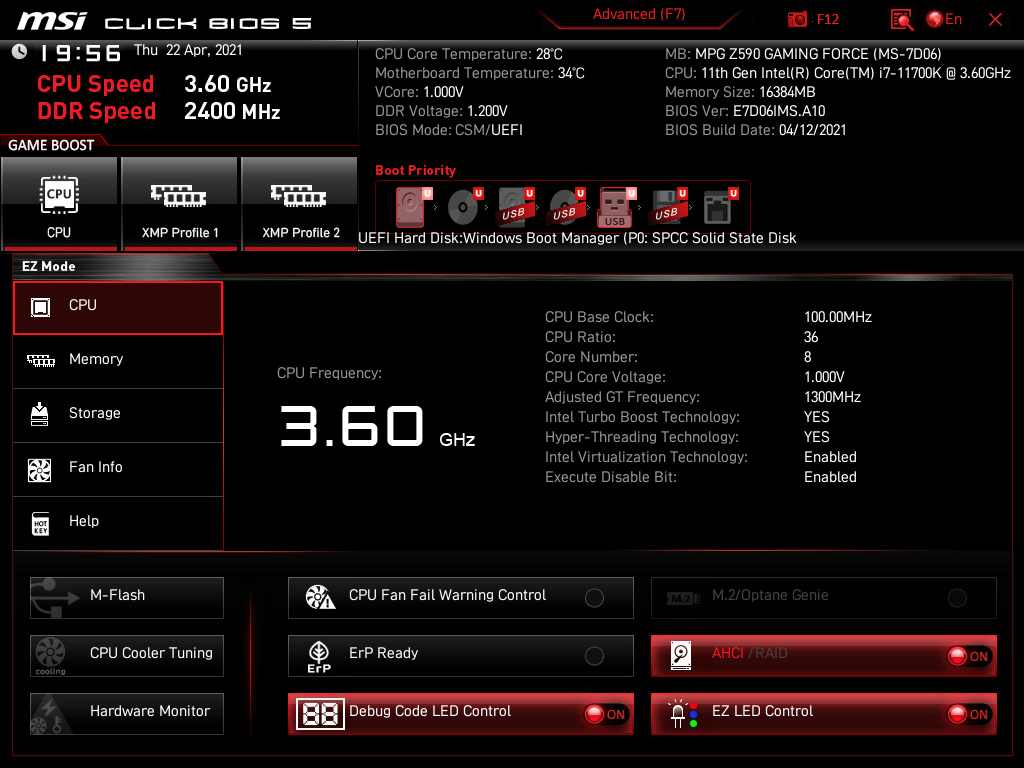
Task: Click the UEFI Hard Disk Windows Boot Manager text
Action: [577, 238]
